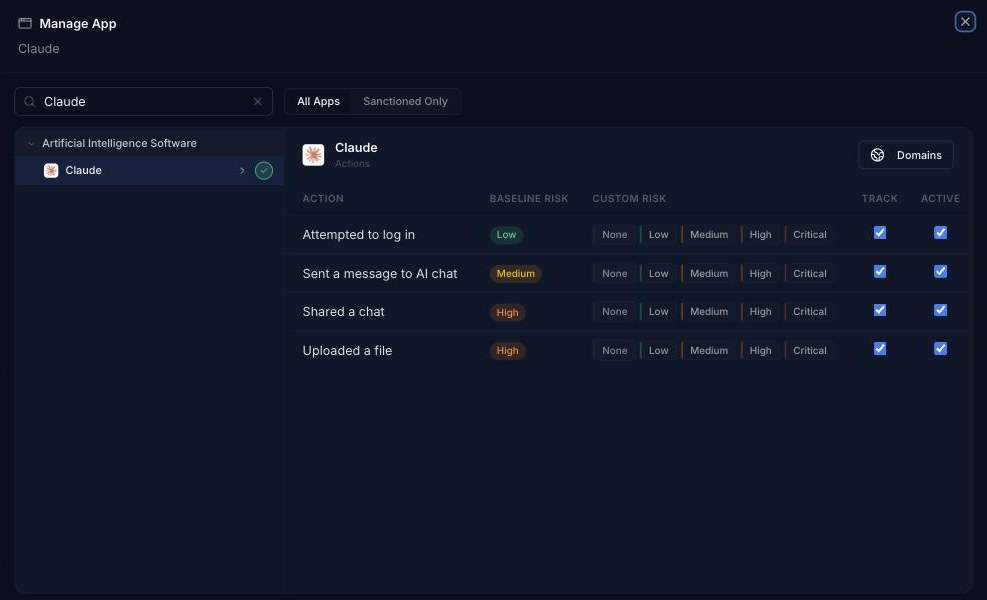Set Shared a chat custom risk Low
This screenshot has height=600, width=987.
pos(658,312)
